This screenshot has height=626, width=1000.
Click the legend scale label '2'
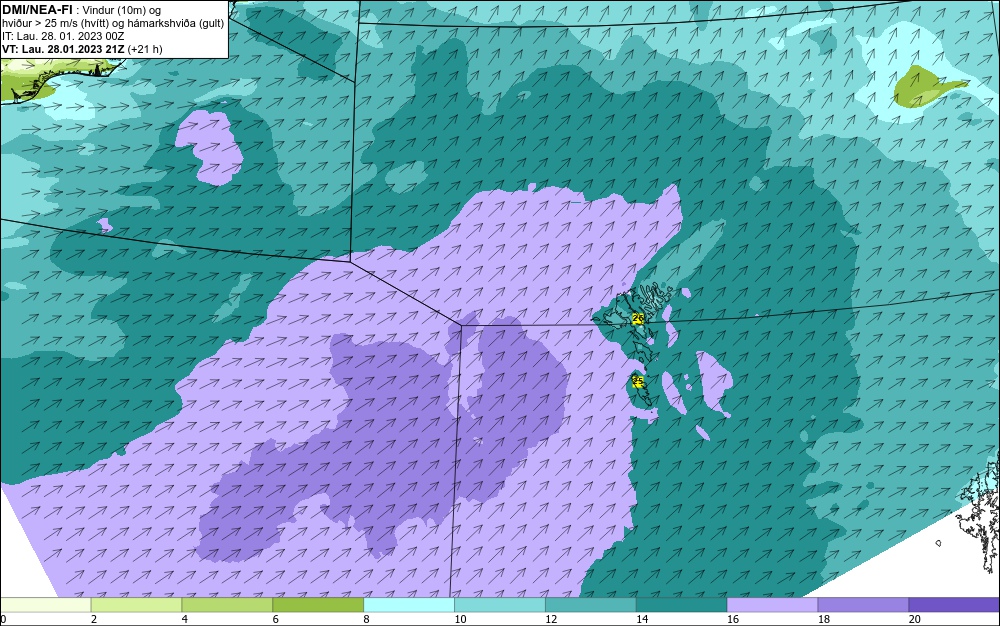(94, 619)
